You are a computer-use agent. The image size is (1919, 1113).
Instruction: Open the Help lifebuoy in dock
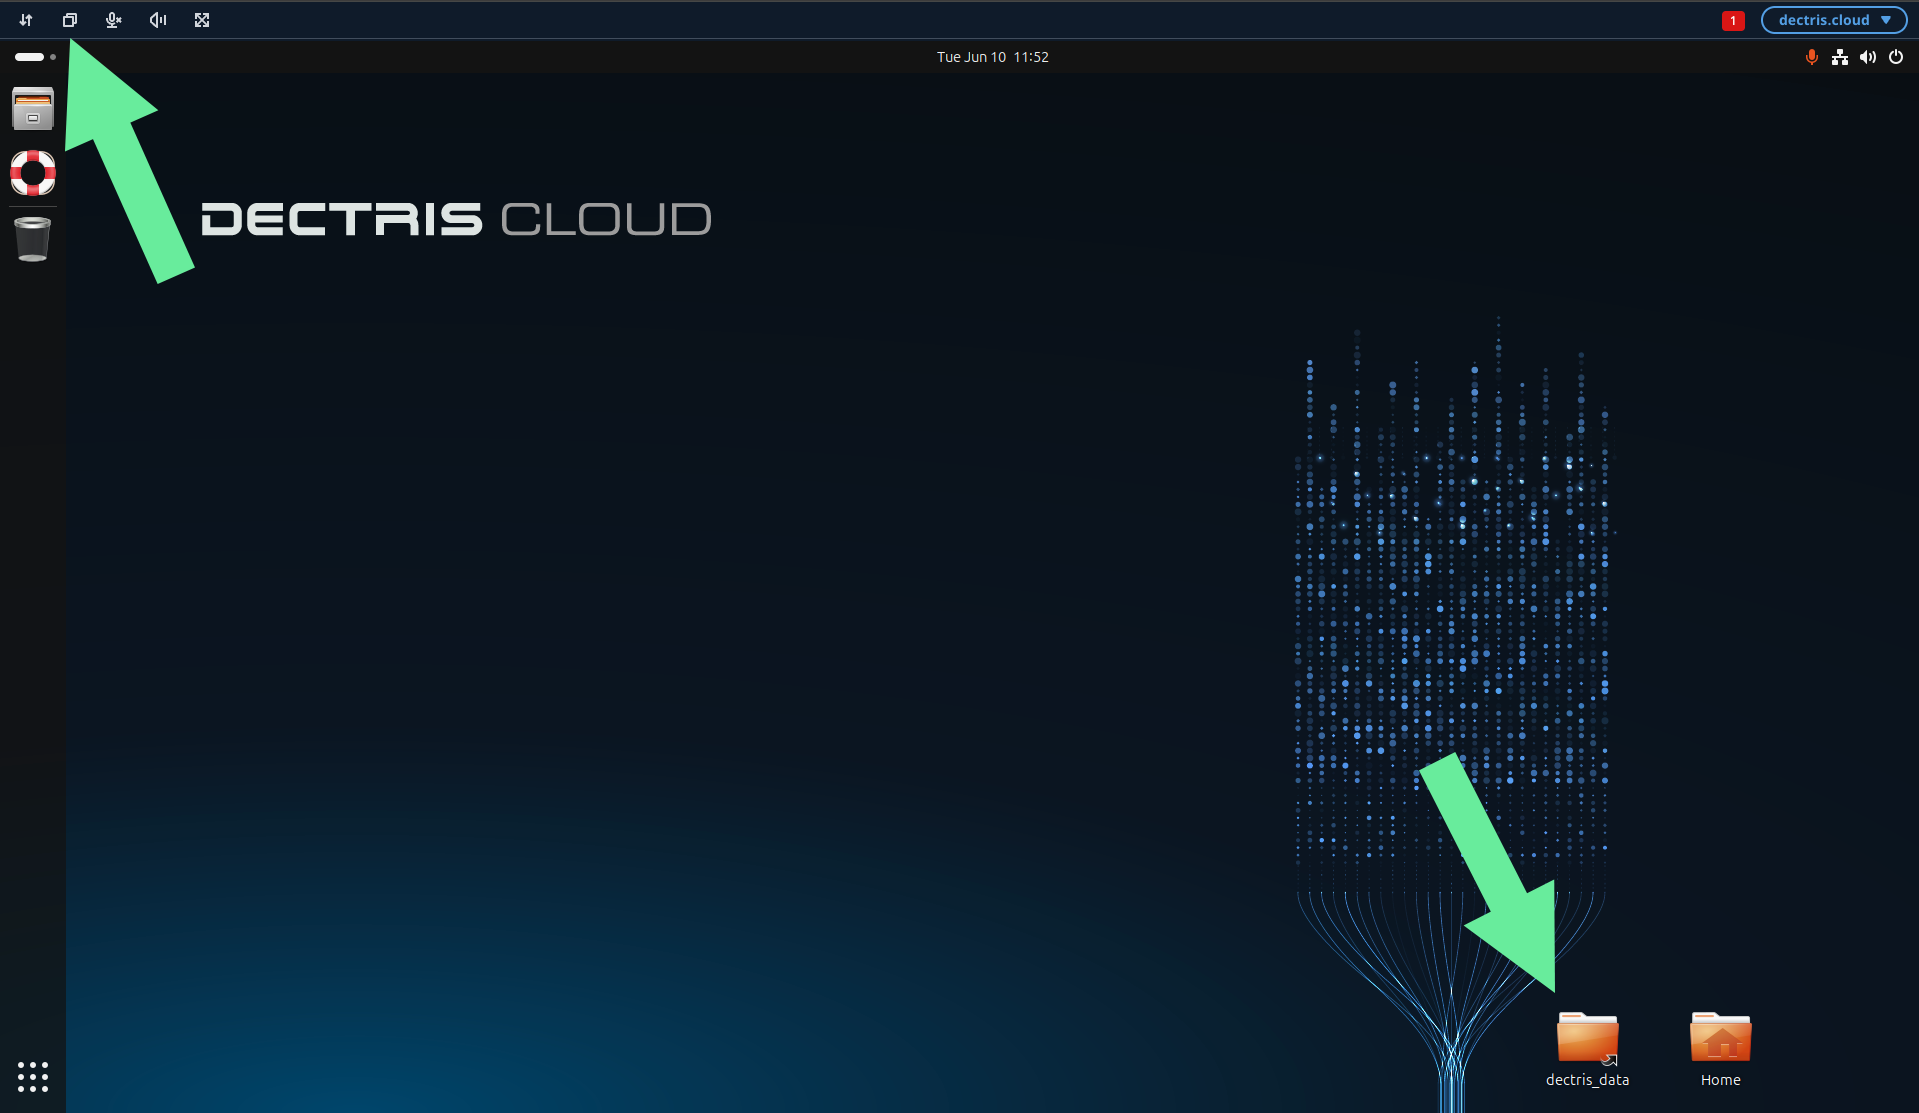click(x=33, y=173)
